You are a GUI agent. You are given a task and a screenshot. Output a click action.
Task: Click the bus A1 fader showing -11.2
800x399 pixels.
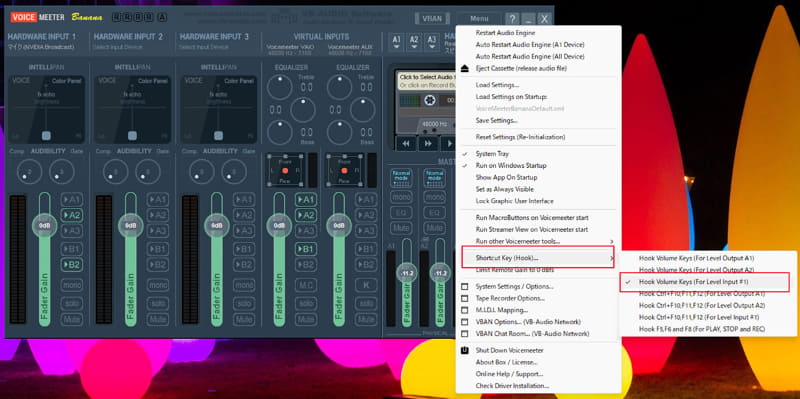coord(407,273)
